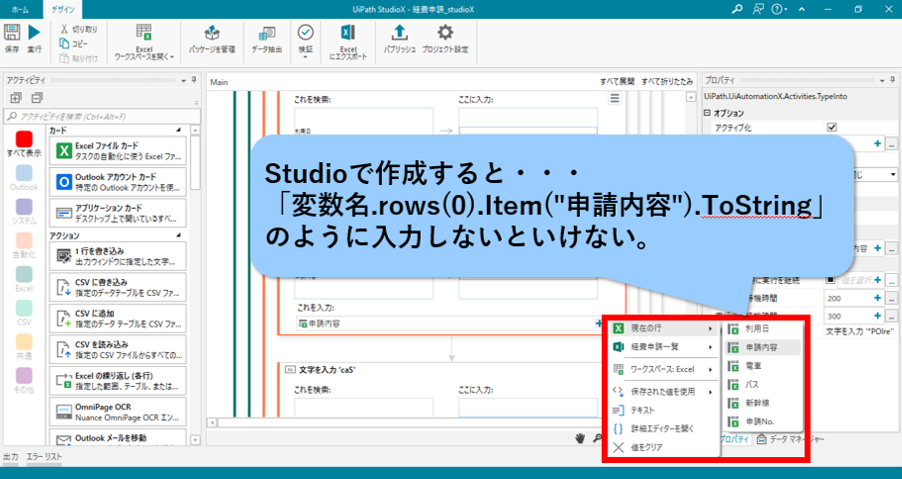This screenshot has width=902, height=479.
Task: Open ワークスペース: Excel submenu
Action: [x=662, y=369]
